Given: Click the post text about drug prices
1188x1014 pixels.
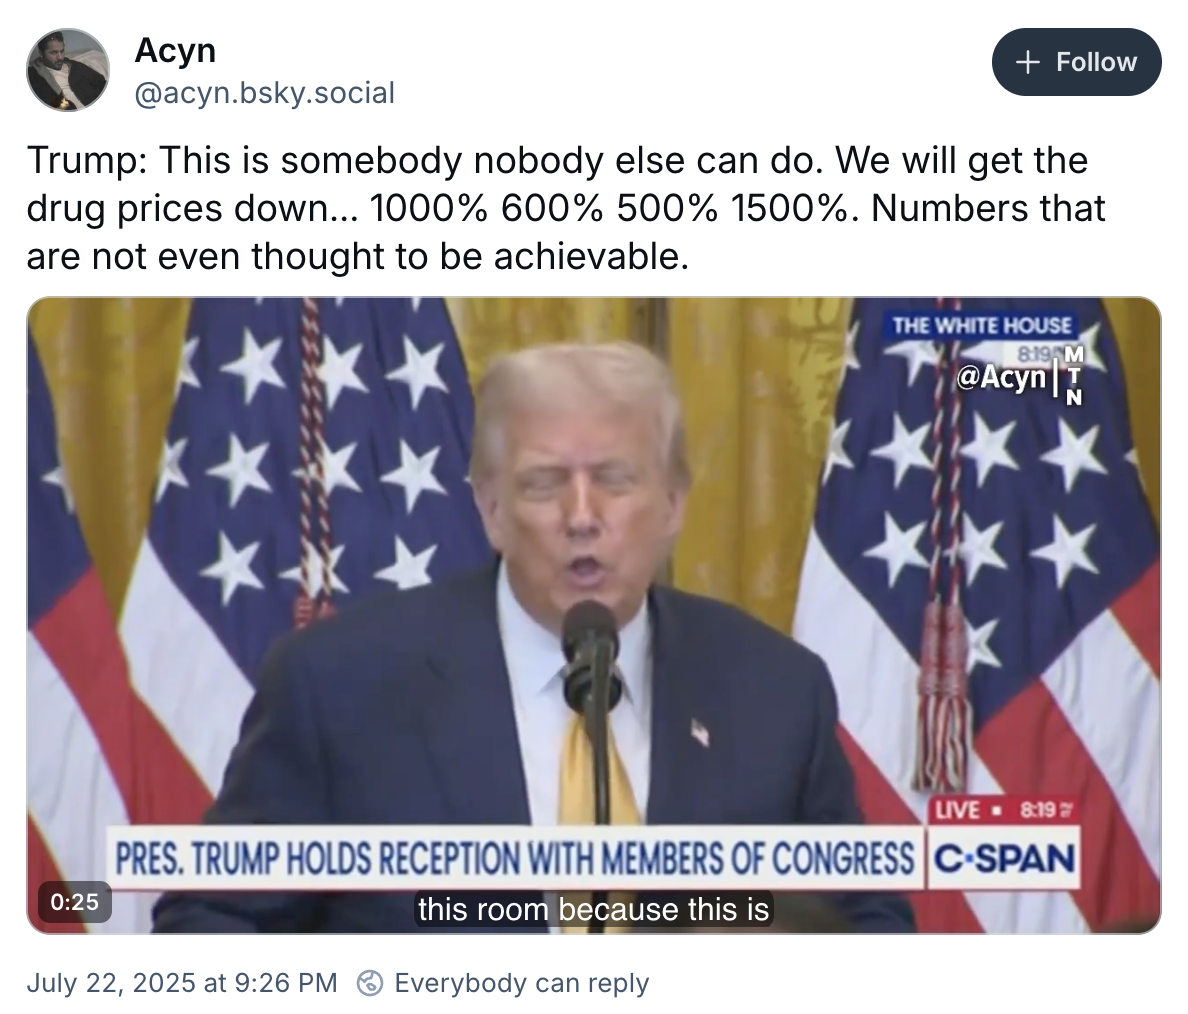Looking at the screenshot, I should coord(567,208).
